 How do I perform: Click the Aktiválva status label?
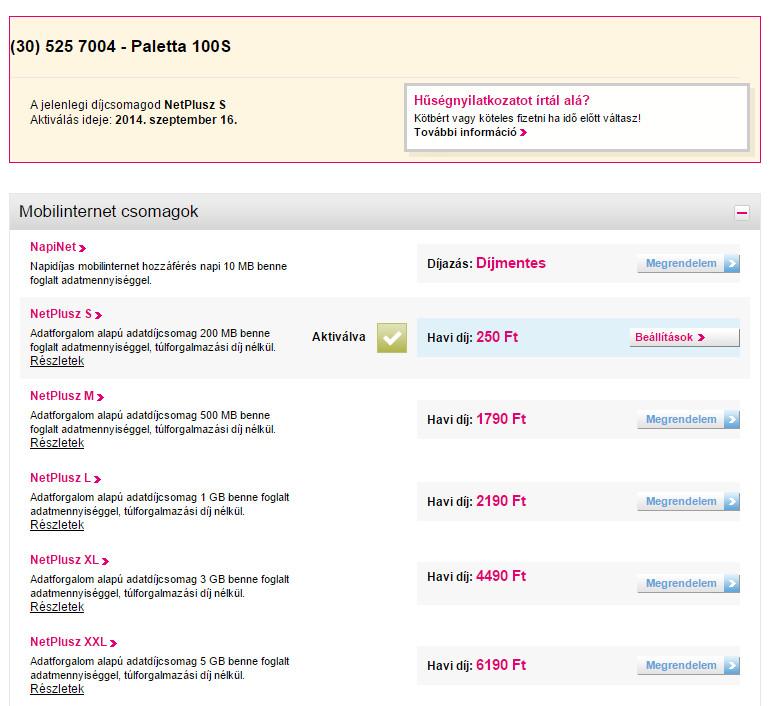[339, 337]
